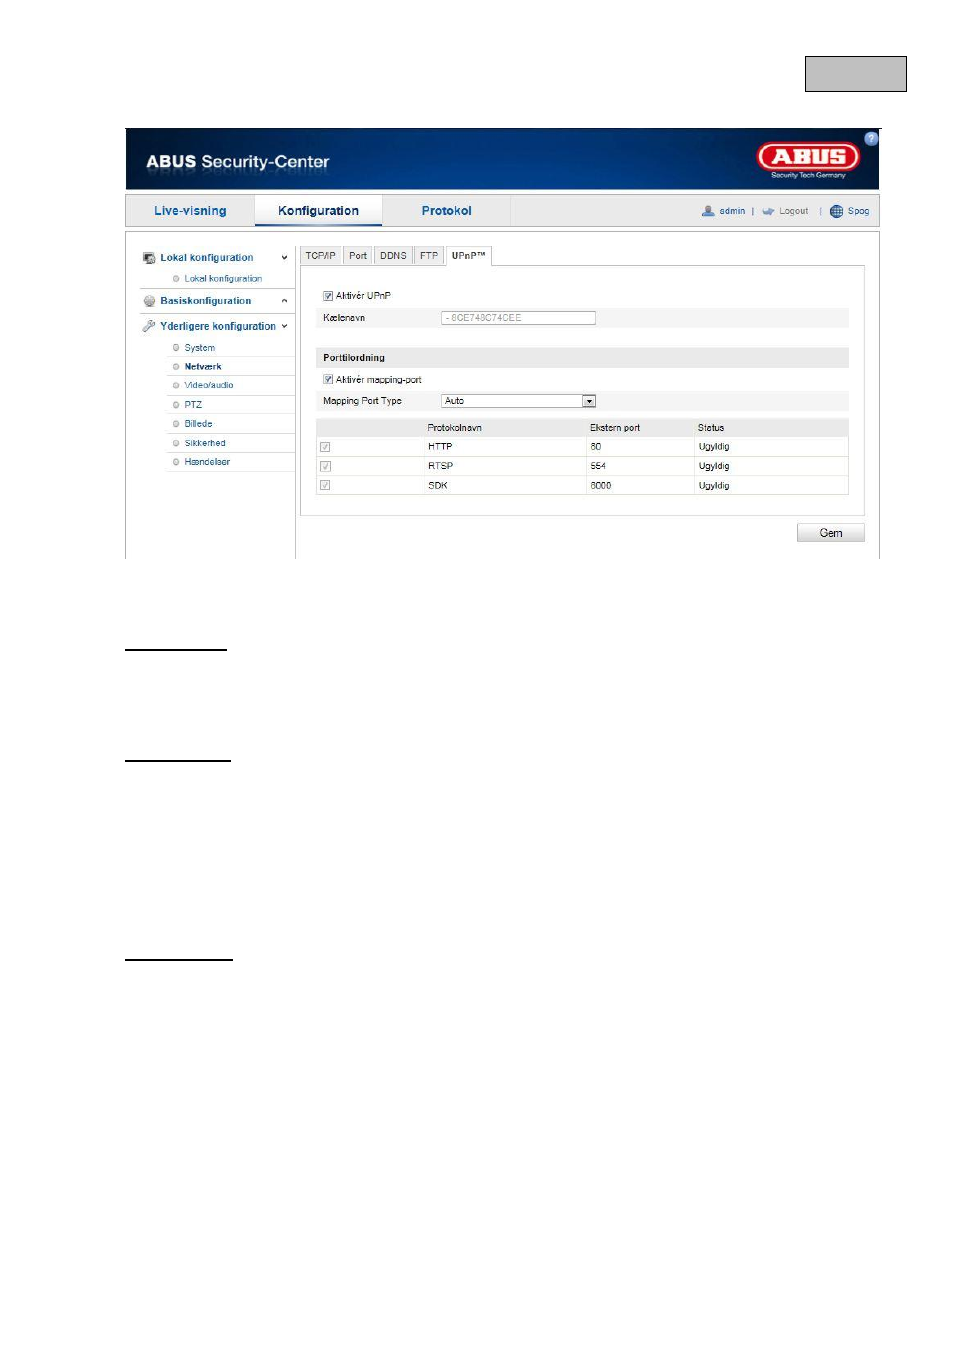Open Sikkerhed in the sidebar
Viewport: 955px width, 1350px height.
[x=205, y=443]
